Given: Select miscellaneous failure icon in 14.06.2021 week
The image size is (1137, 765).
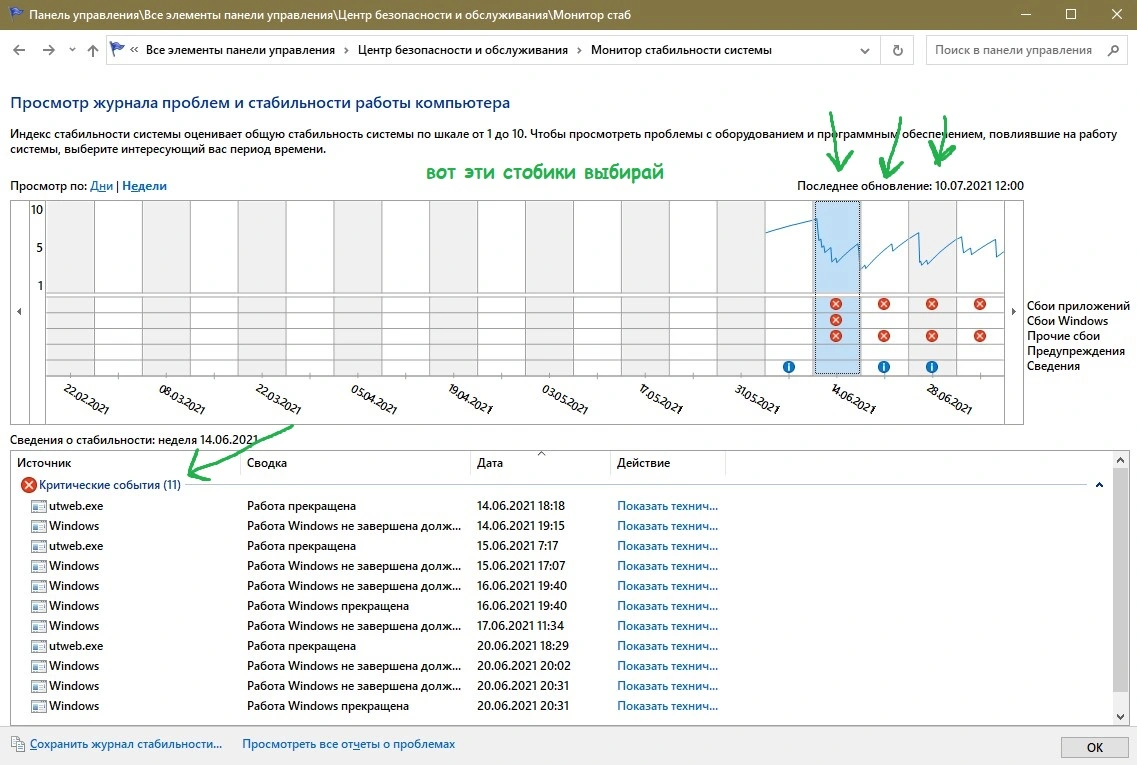Looking at the screenshot, I should pos(836,336).
